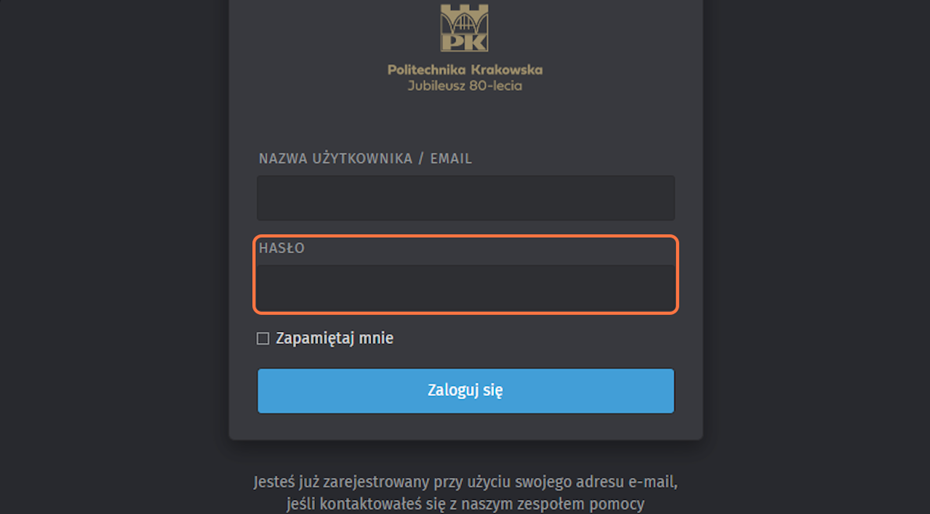Click the "HASŁO" field label
Viewport: 930px width, 514px height.
[282, 248]
